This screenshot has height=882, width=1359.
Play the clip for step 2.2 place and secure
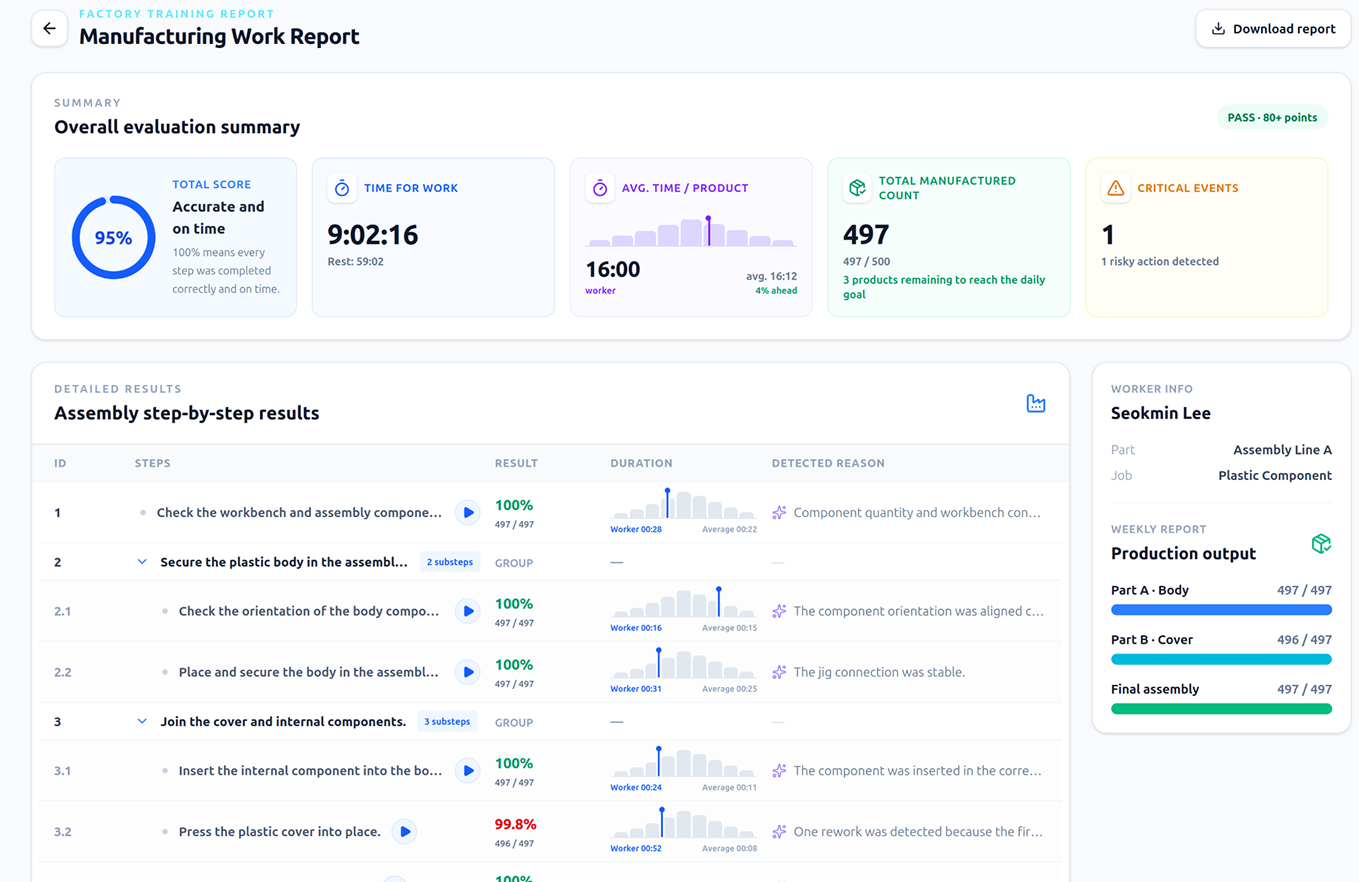pos(467,672)
